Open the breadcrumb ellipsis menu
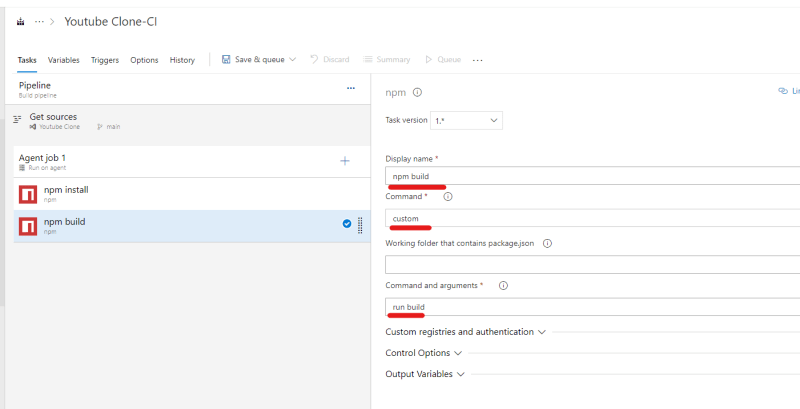 [39, 22]
